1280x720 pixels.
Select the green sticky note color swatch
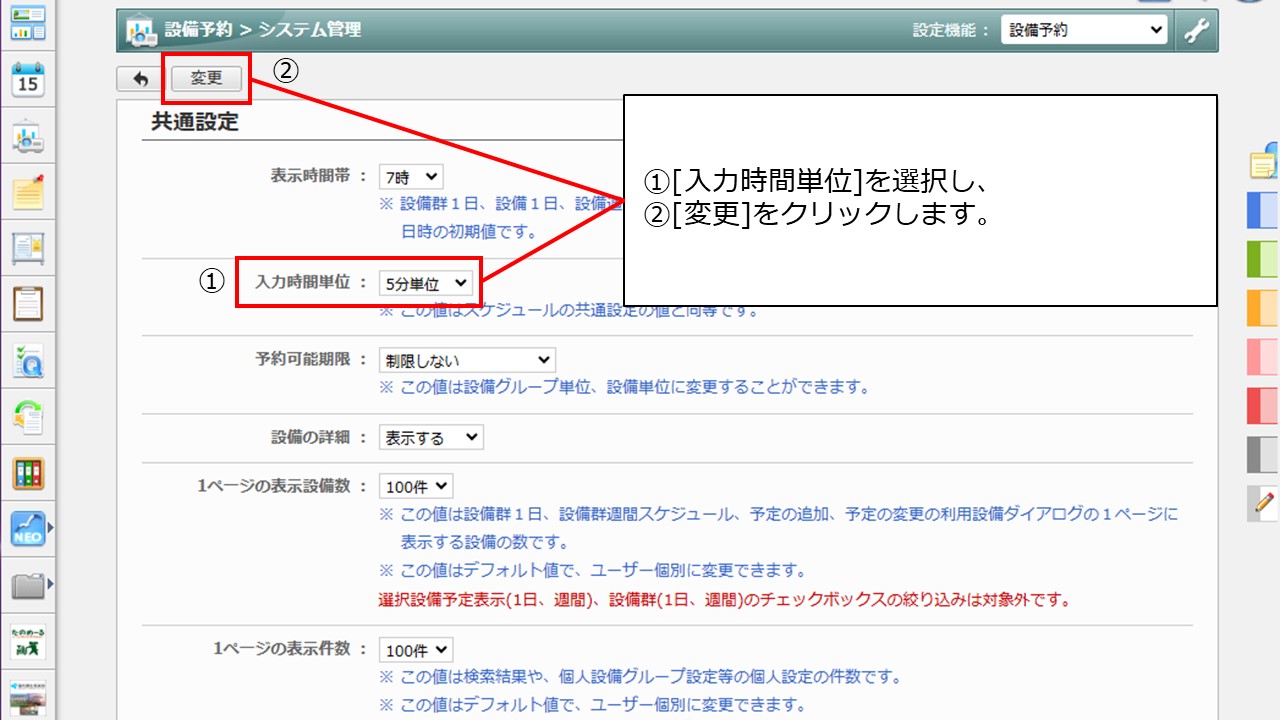pos(1262,259)
